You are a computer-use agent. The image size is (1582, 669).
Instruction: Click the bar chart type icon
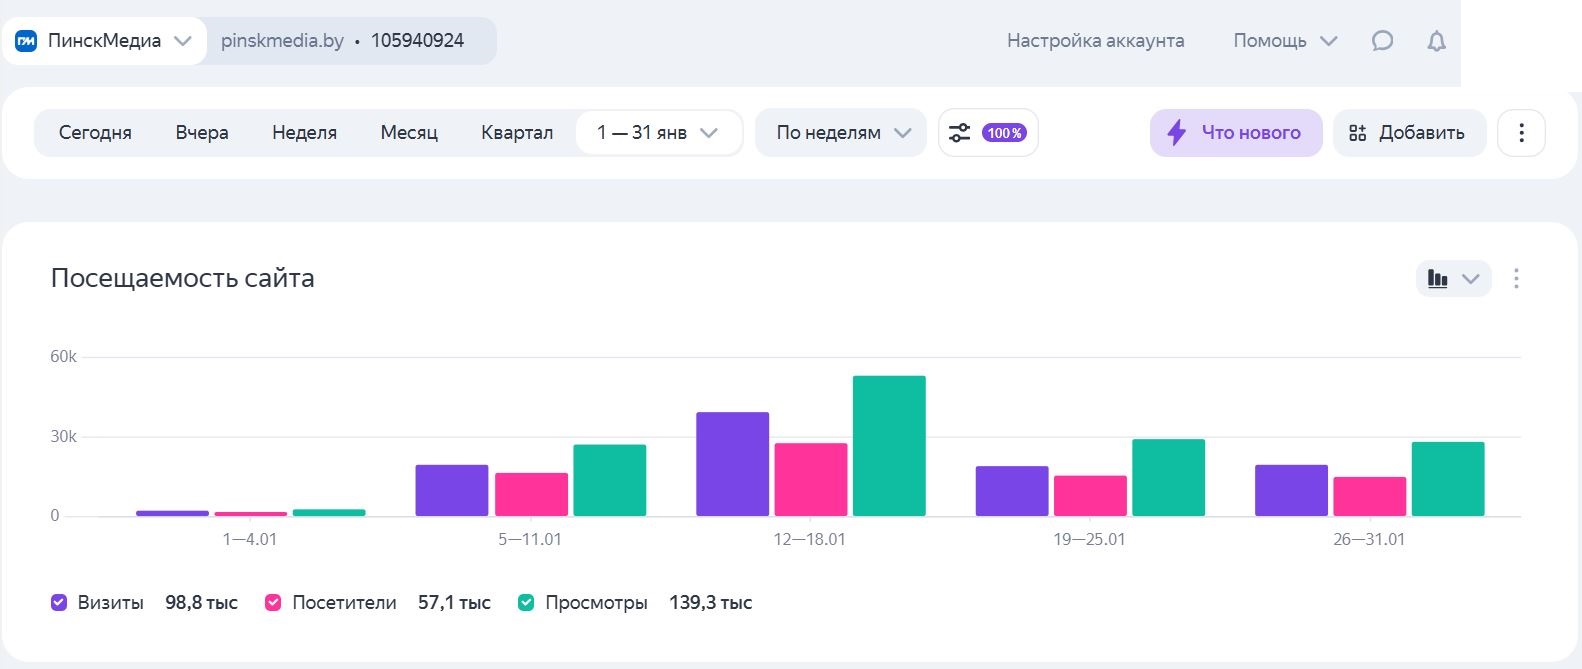pos(1438,279)
